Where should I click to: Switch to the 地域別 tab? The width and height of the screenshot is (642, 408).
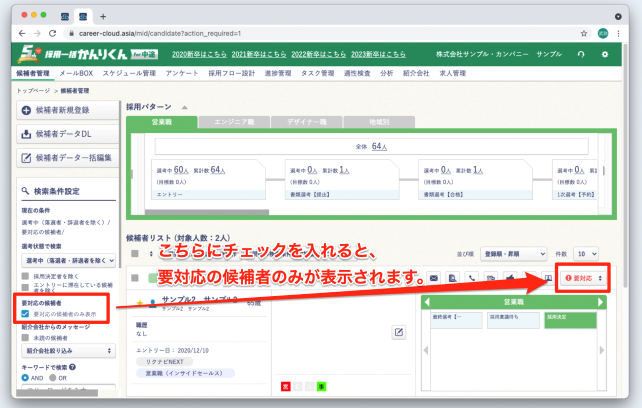[379, 122]
